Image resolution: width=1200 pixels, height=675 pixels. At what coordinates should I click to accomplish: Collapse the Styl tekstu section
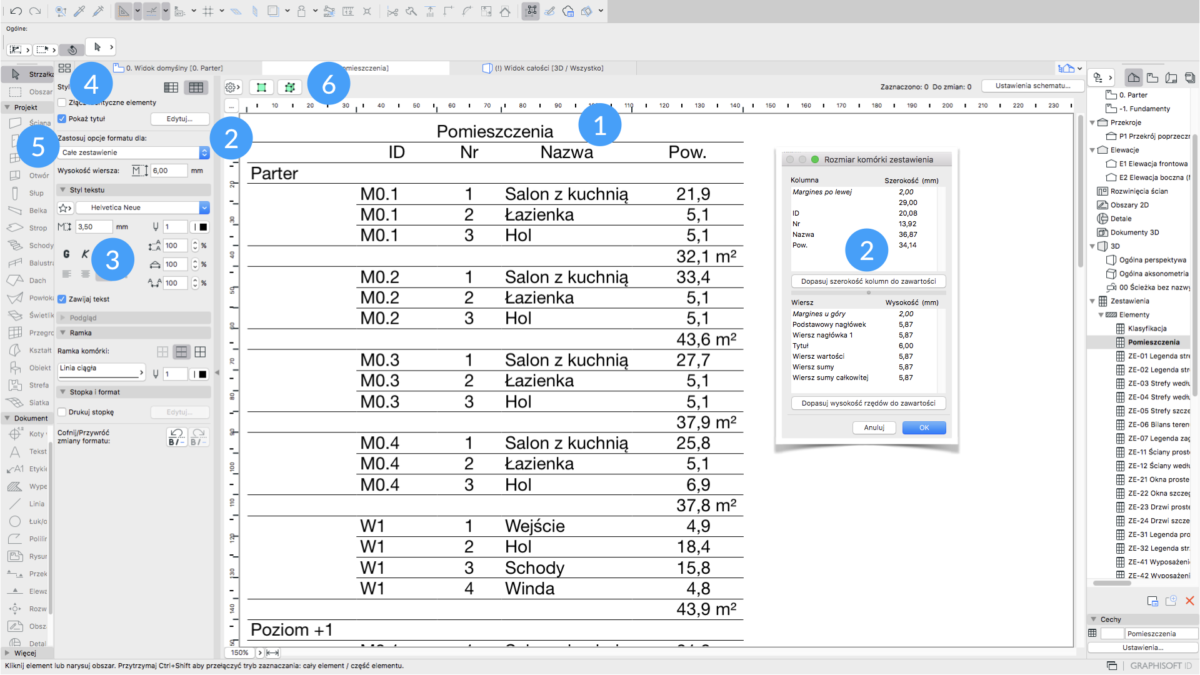tap(64, 189)
